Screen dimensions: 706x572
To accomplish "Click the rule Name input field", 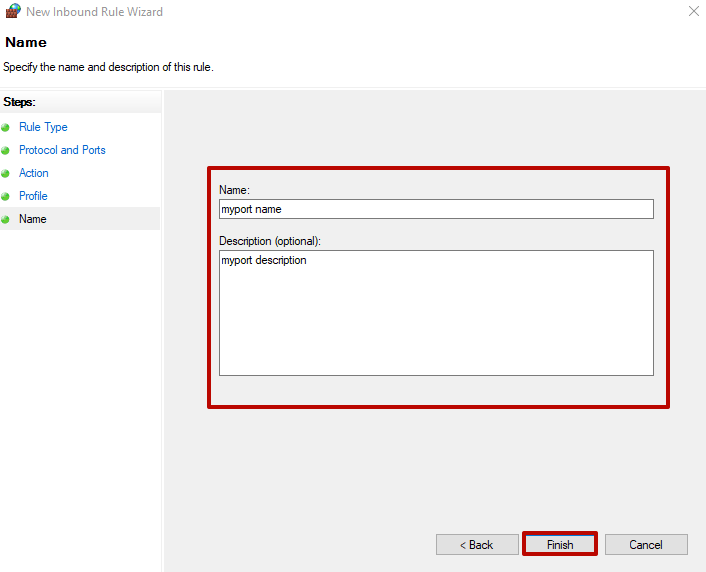I will pyautogui.click(x=436, y=209).
